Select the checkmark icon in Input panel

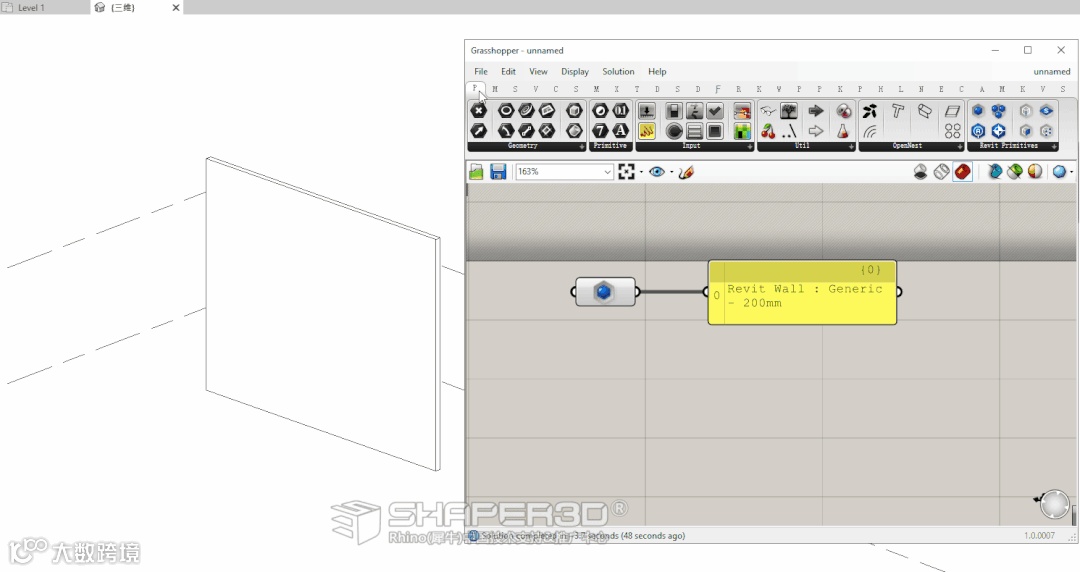point(715,110)
